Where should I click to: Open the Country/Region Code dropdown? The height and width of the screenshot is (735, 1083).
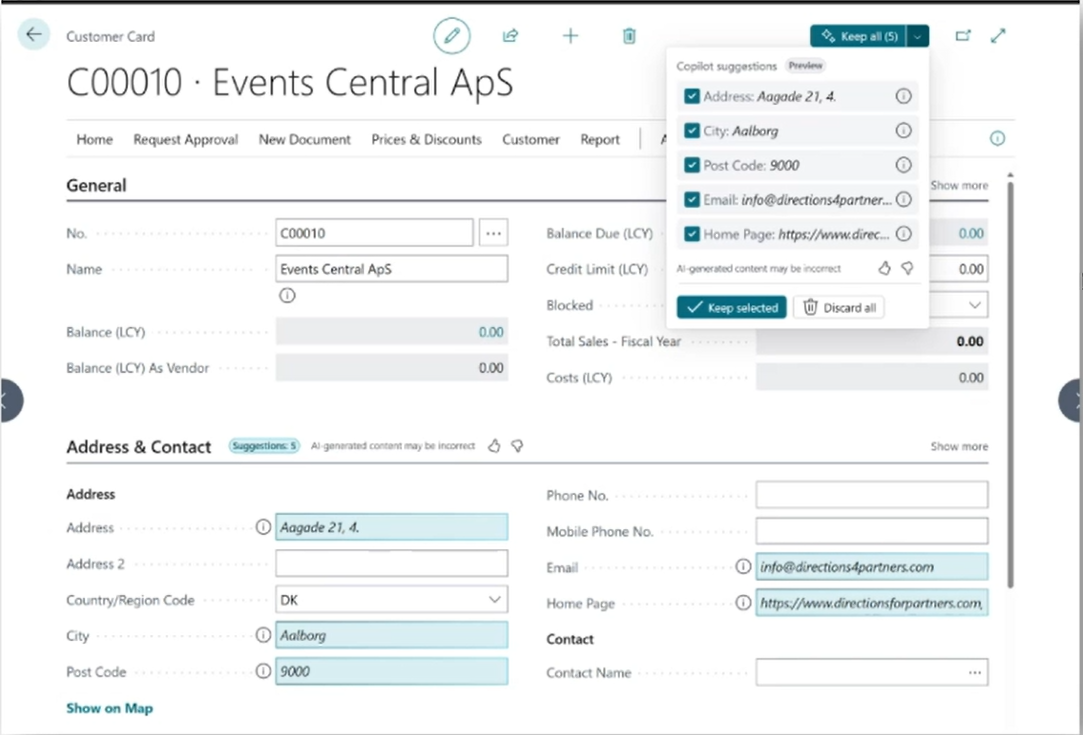(x=494, y=600)
